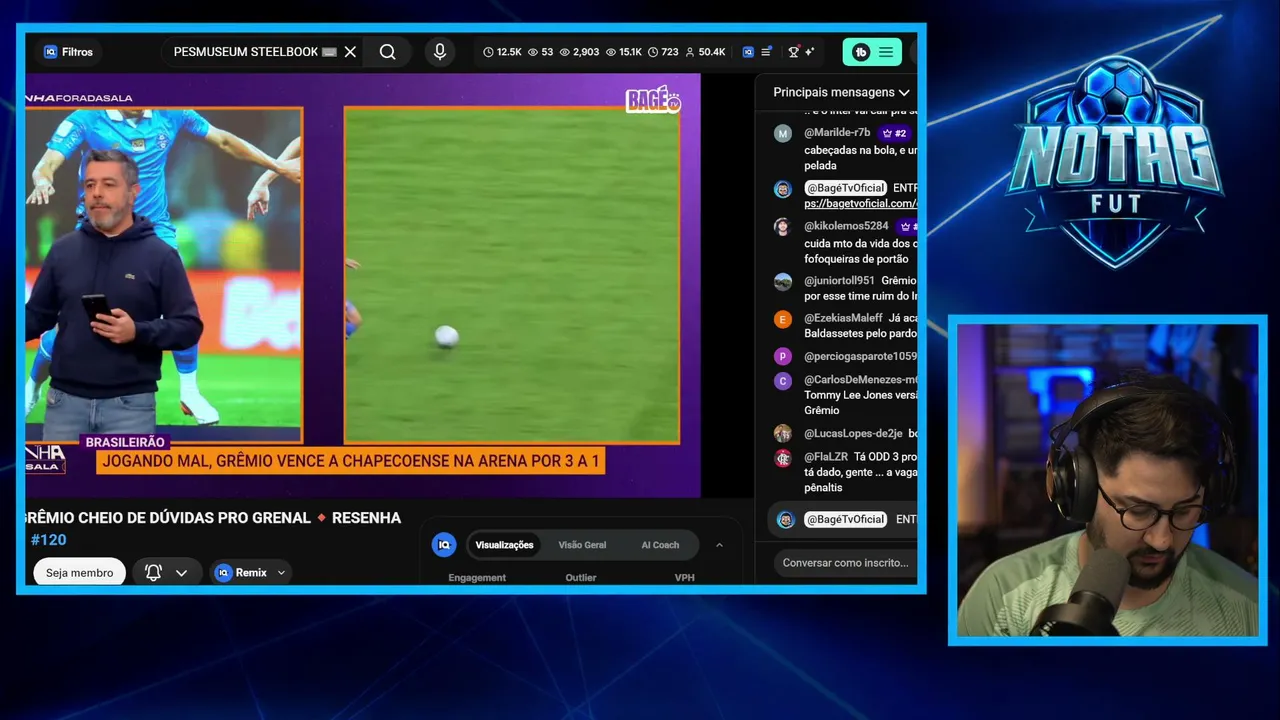Click the #120 hashtag link
This screenshot has height=720, width=1280.
[48, 540]
